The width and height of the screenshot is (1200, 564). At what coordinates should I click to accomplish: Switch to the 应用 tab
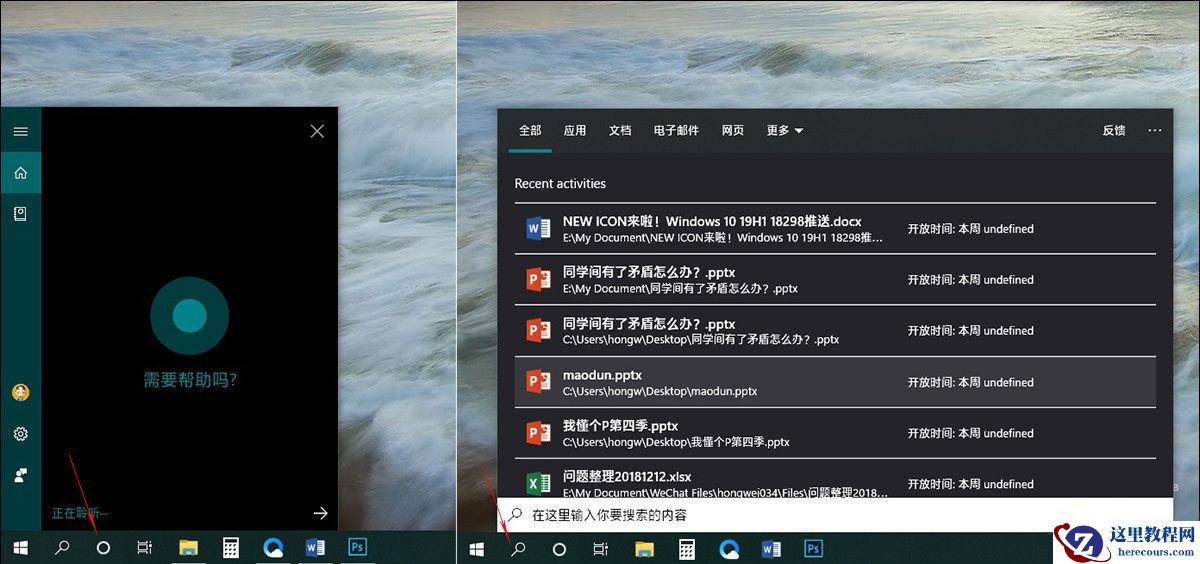click(575, 131)
